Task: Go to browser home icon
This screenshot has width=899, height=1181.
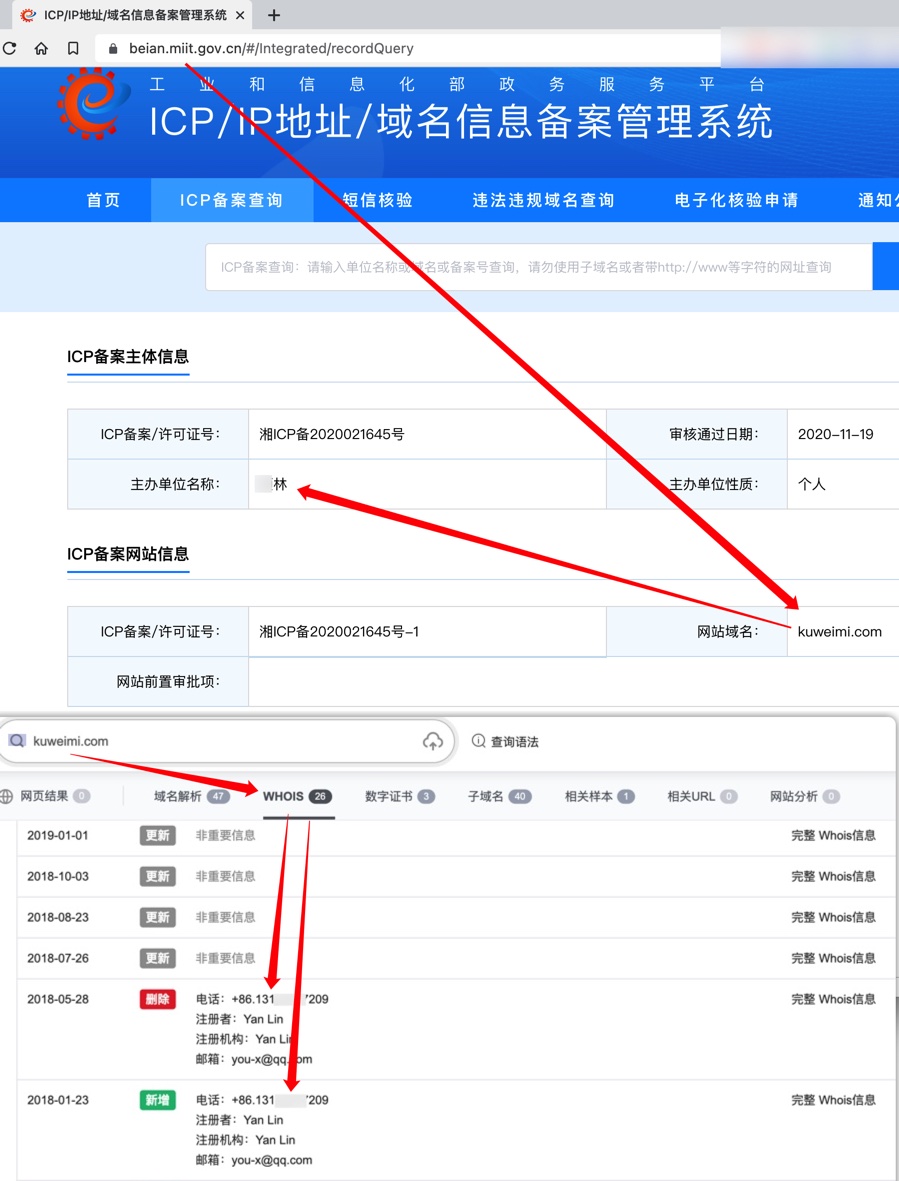Action: click(x=41, y=48)
